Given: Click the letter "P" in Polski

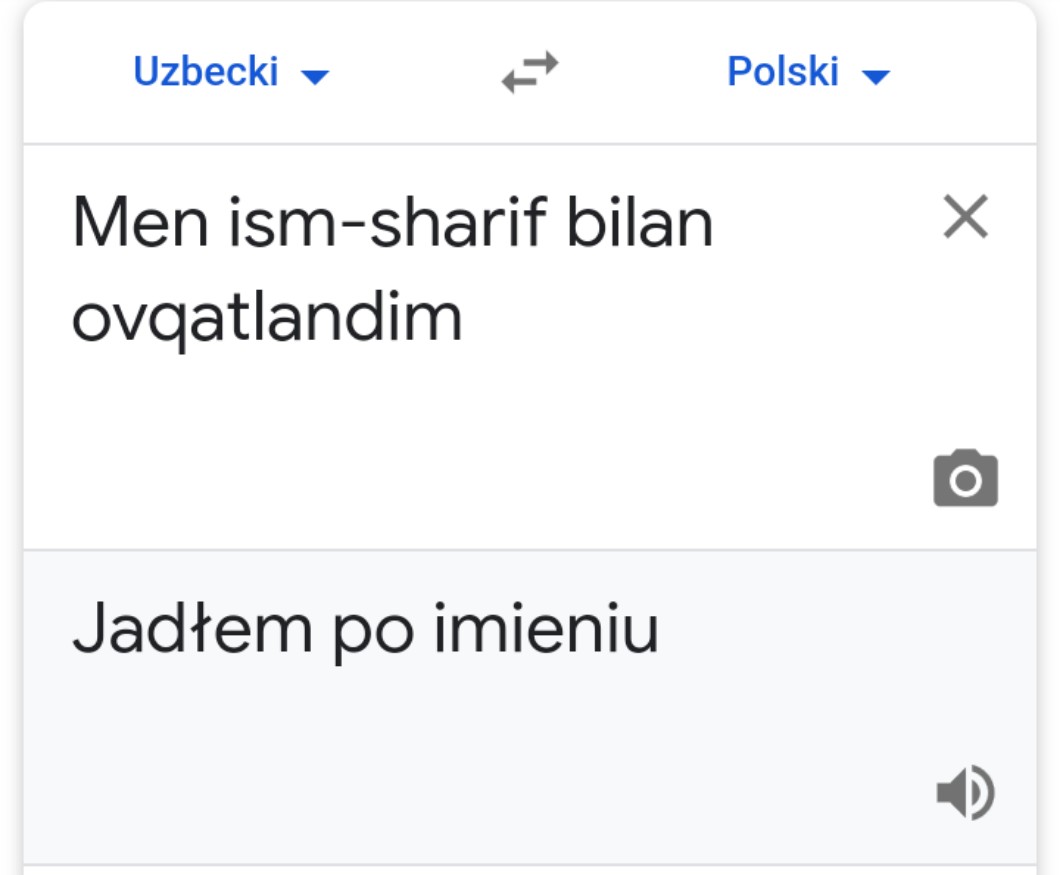Looking at the screenshot, I should (x=739, y=72).
